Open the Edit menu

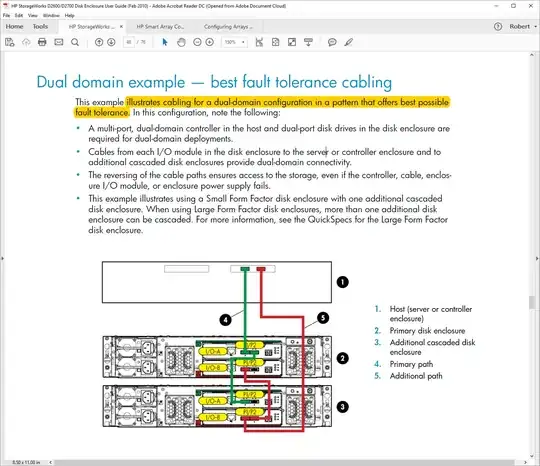19,15
